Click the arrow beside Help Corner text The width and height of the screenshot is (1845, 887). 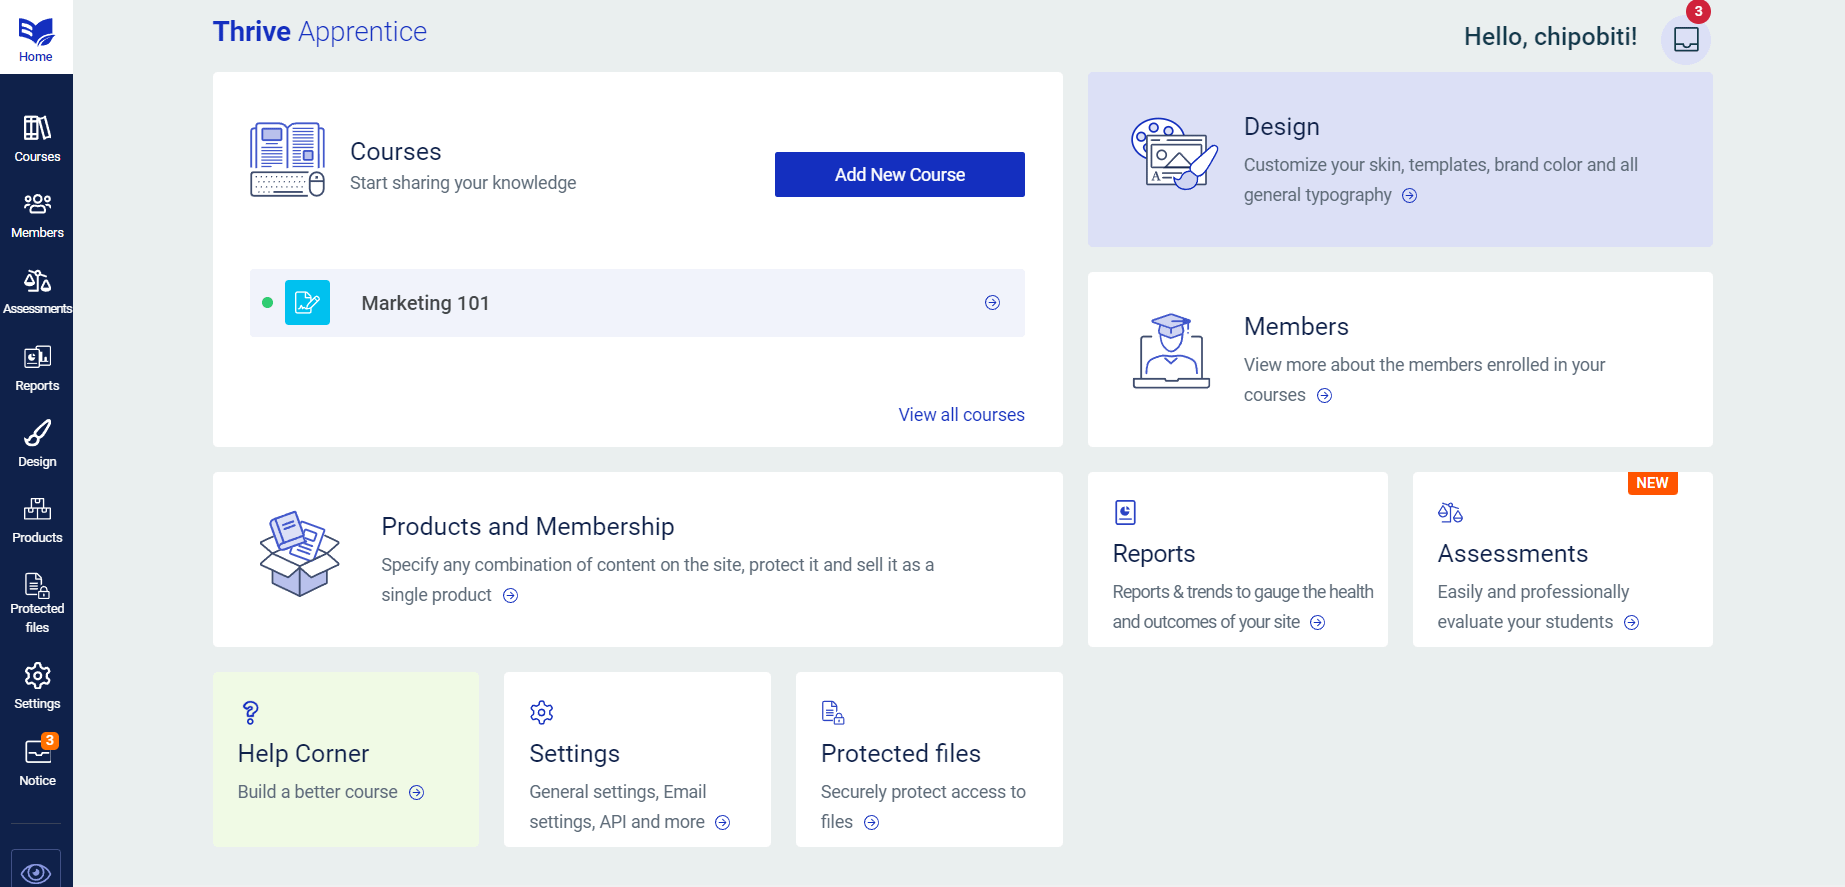(417, 793)
